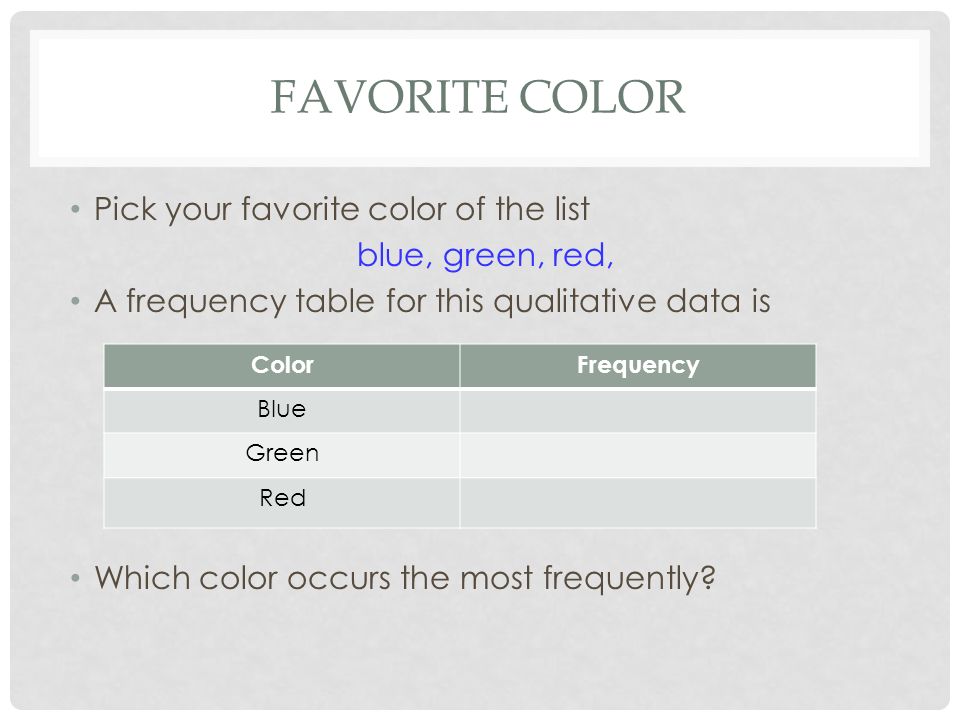The image size is (960, 720).
Task: Click the bullet before 'A frequency table'
Action: [75, 301]
